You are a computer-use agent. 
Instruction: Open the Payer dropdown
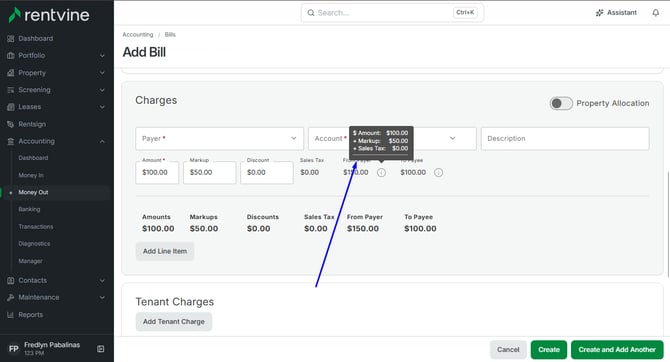click(x=219, y=138)
